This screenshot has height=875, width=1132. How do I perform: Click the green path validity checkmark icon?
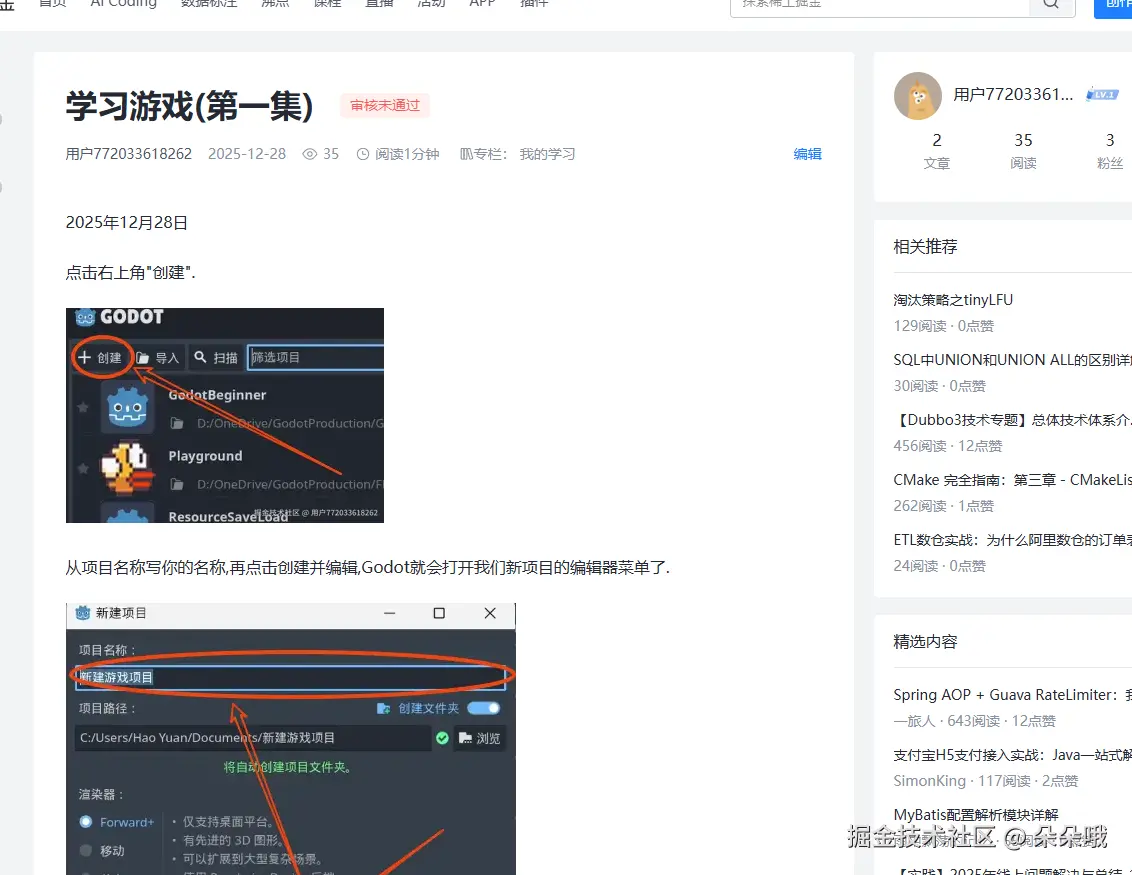(441, 738)
